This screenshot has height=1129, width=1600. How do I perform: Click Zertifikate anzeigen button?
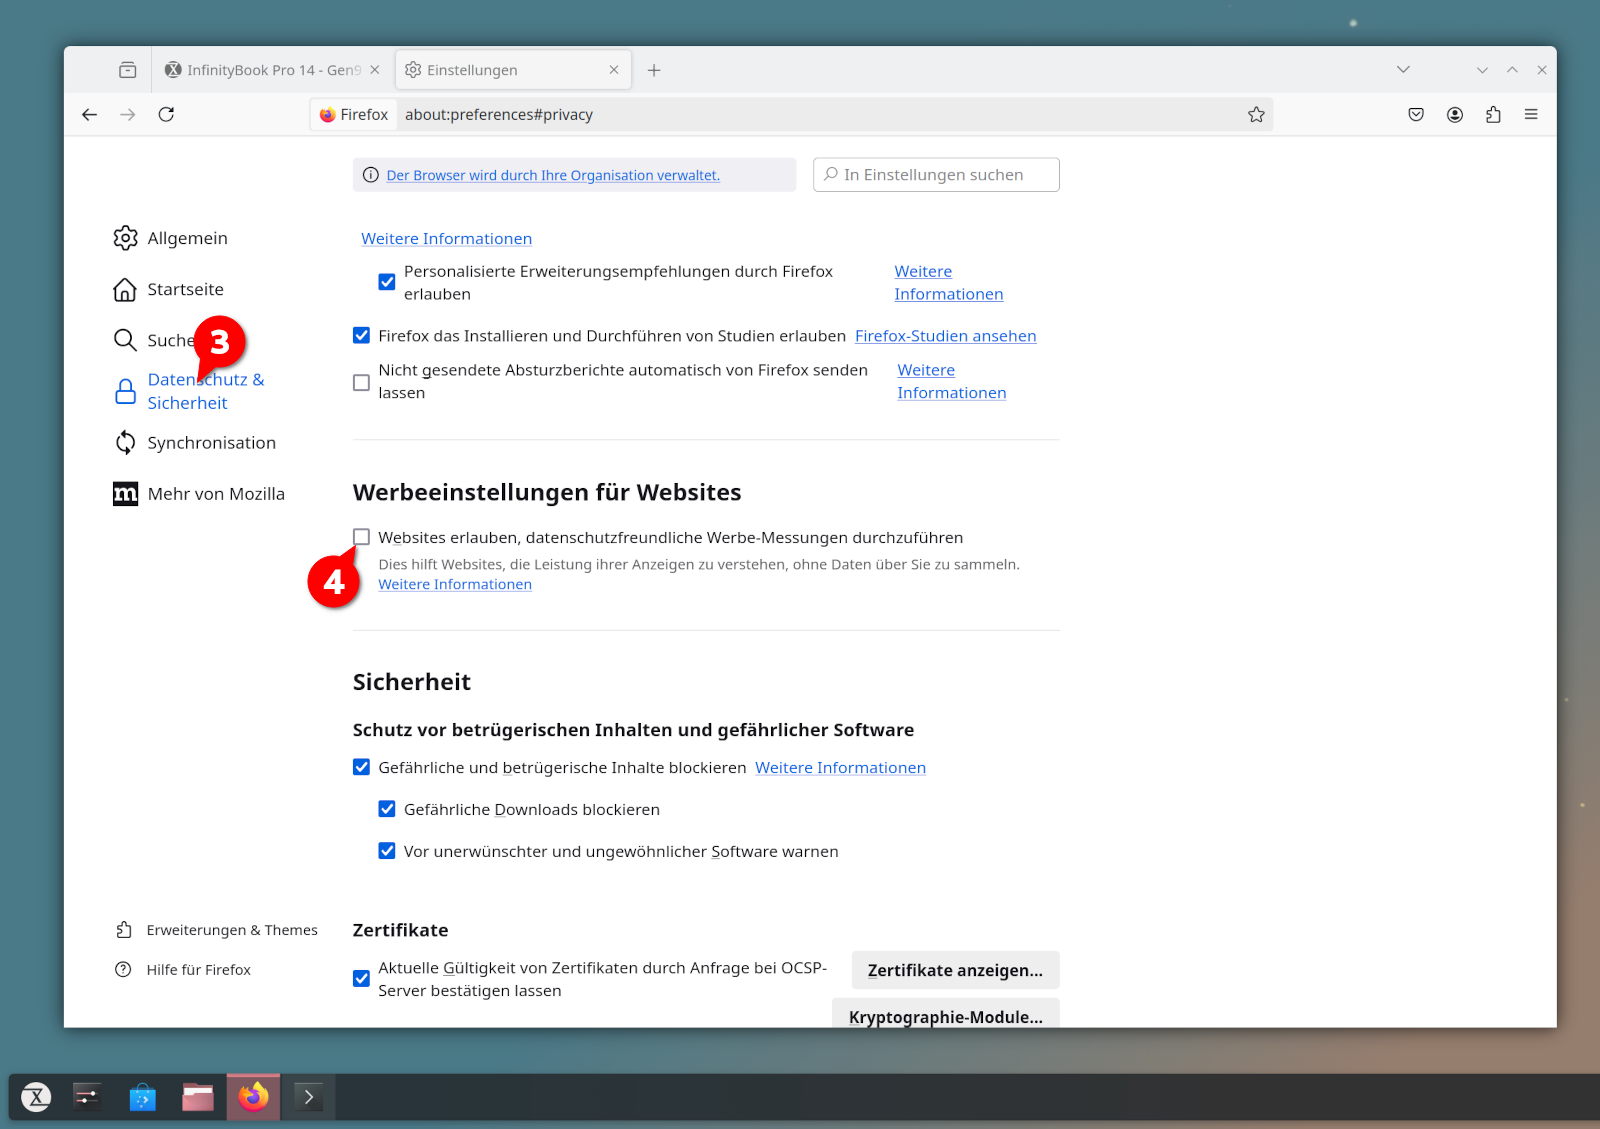coord(955,970)
